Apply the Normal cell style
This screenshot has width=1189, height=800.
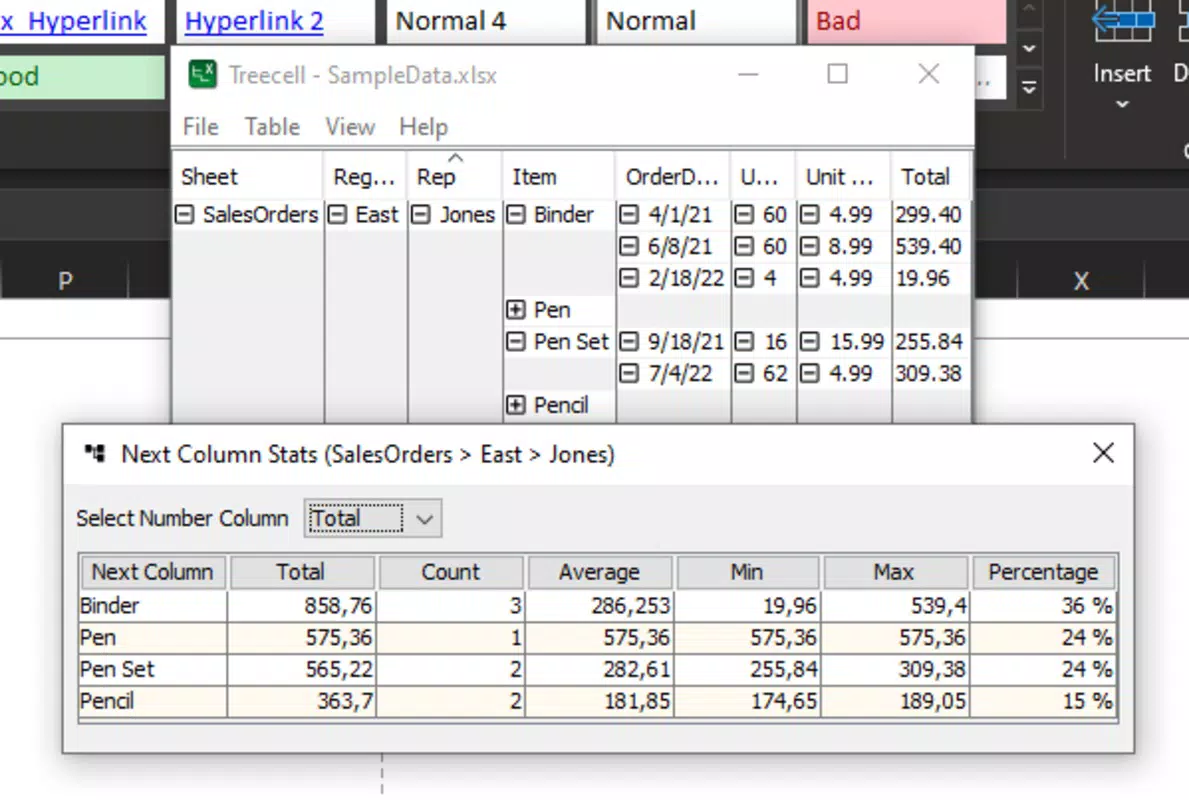[696, 21]
